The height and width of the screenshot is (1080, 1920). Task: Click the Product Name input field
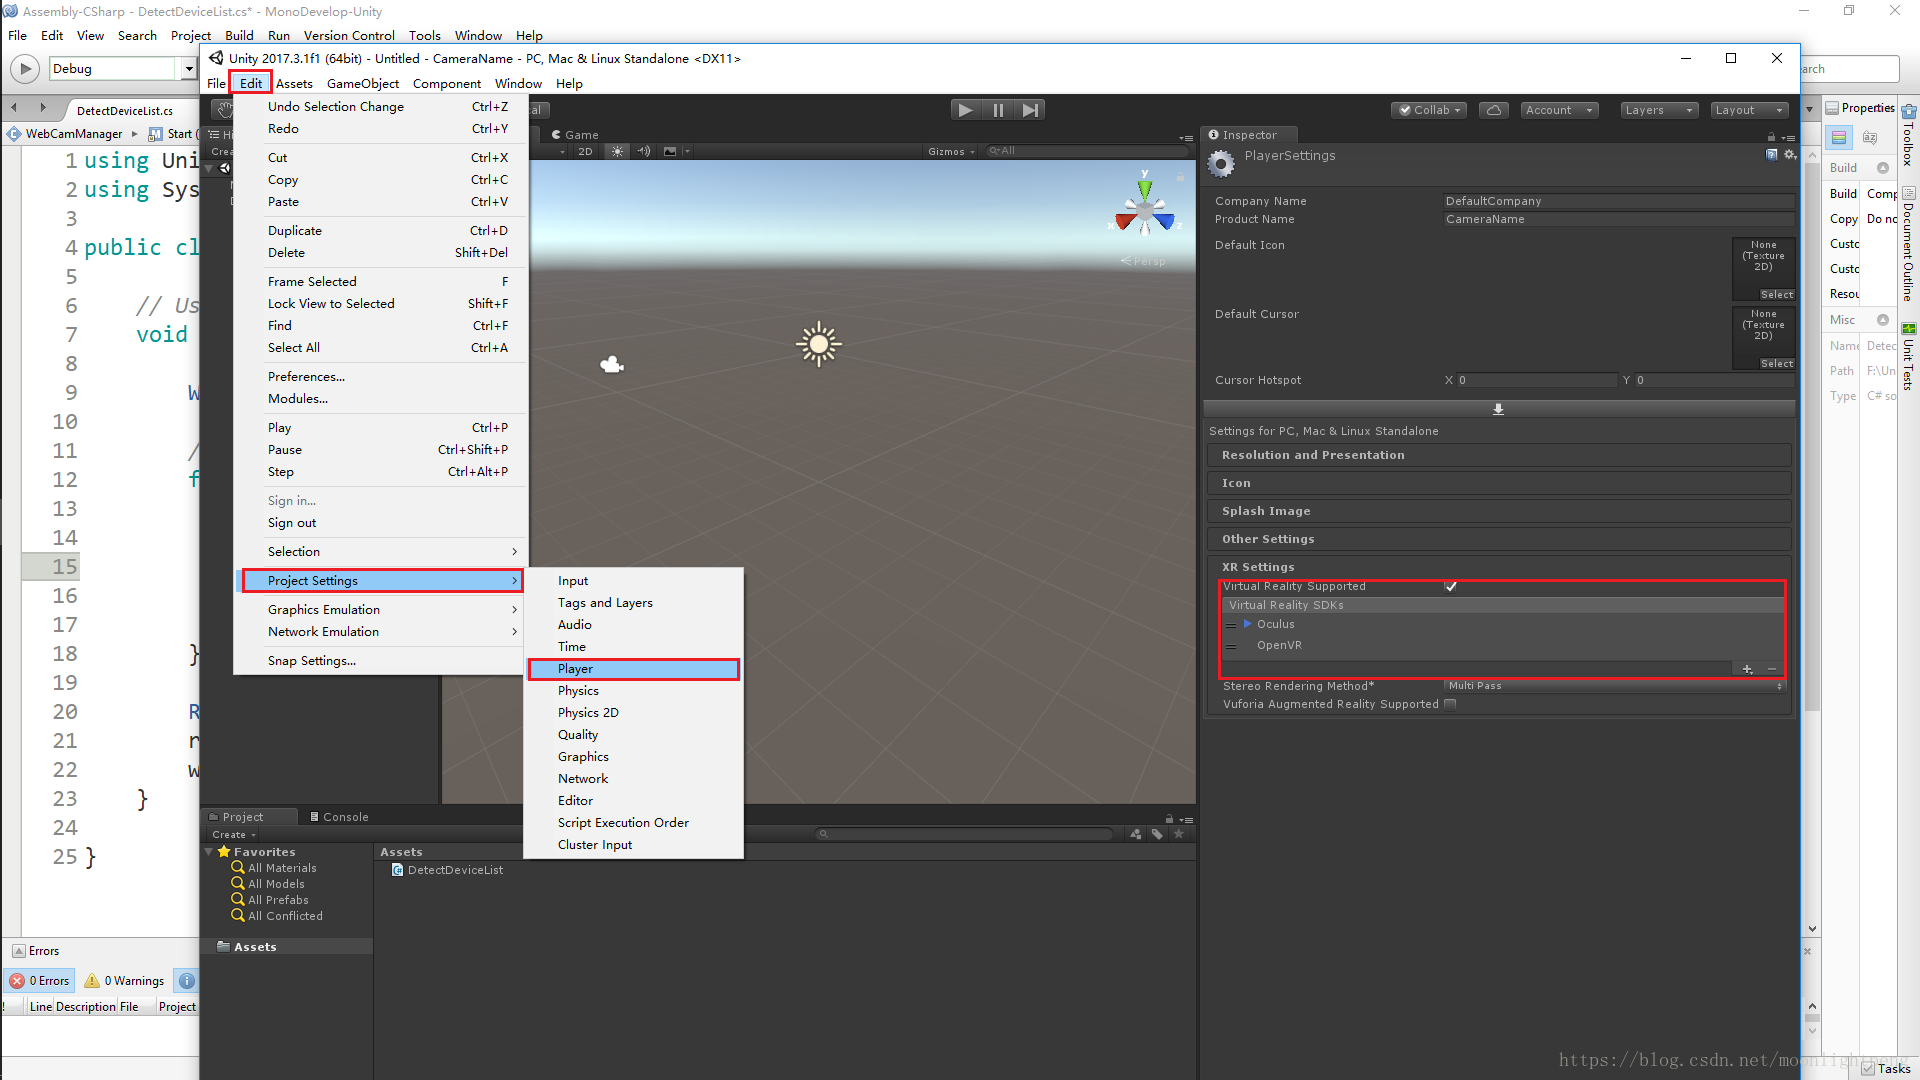pos(1616,219)
